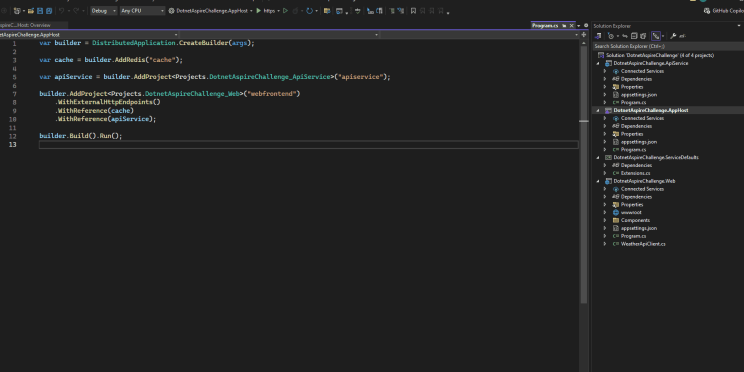Select Program.cs under the AppHost project
Viewport: 744px width, 372px height.
click(x=633, y=149)
